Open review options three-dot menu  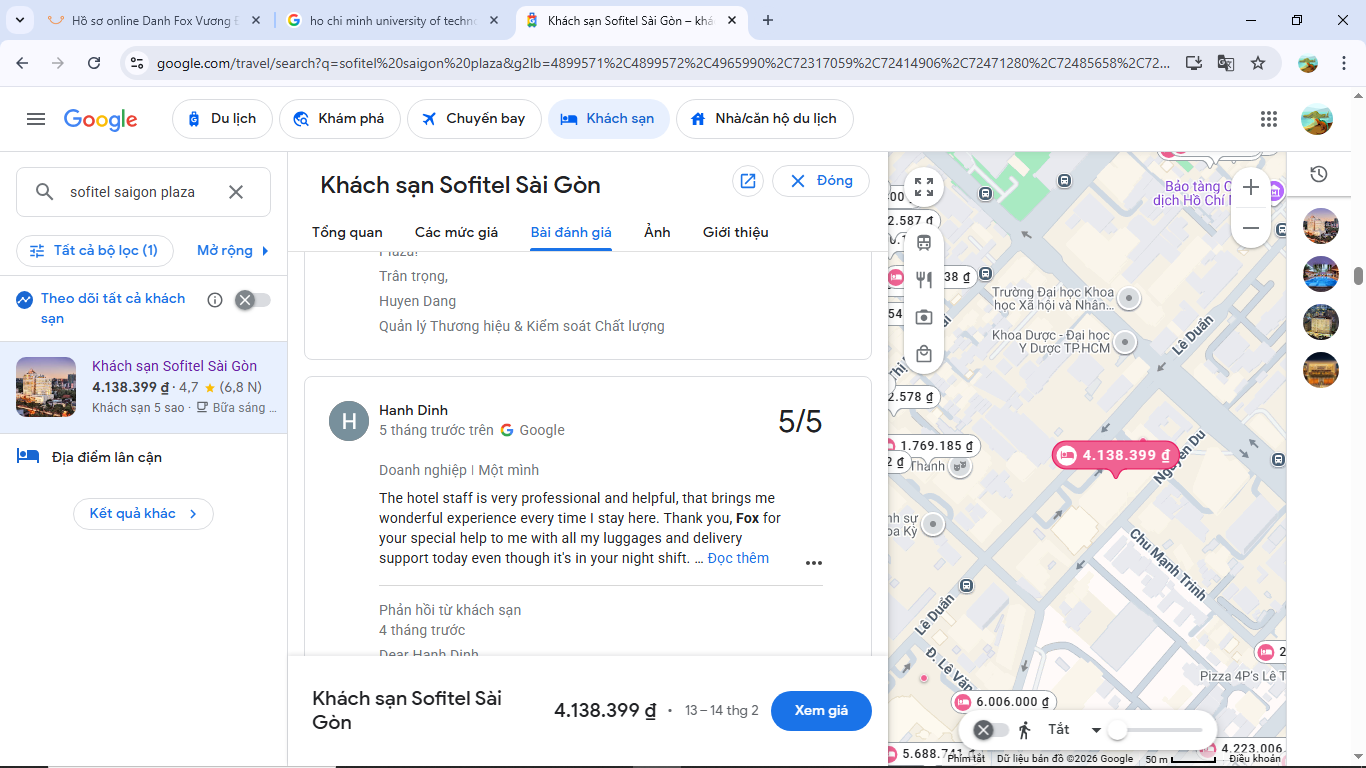814,563
